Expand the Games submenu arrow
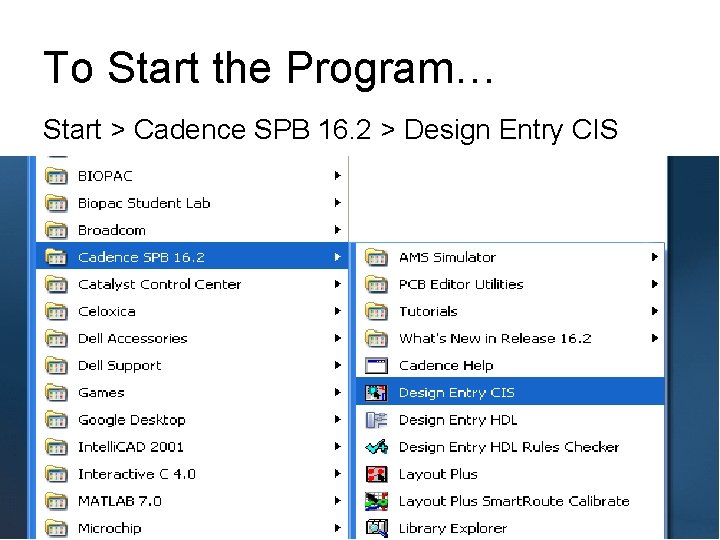 (338, 392)
